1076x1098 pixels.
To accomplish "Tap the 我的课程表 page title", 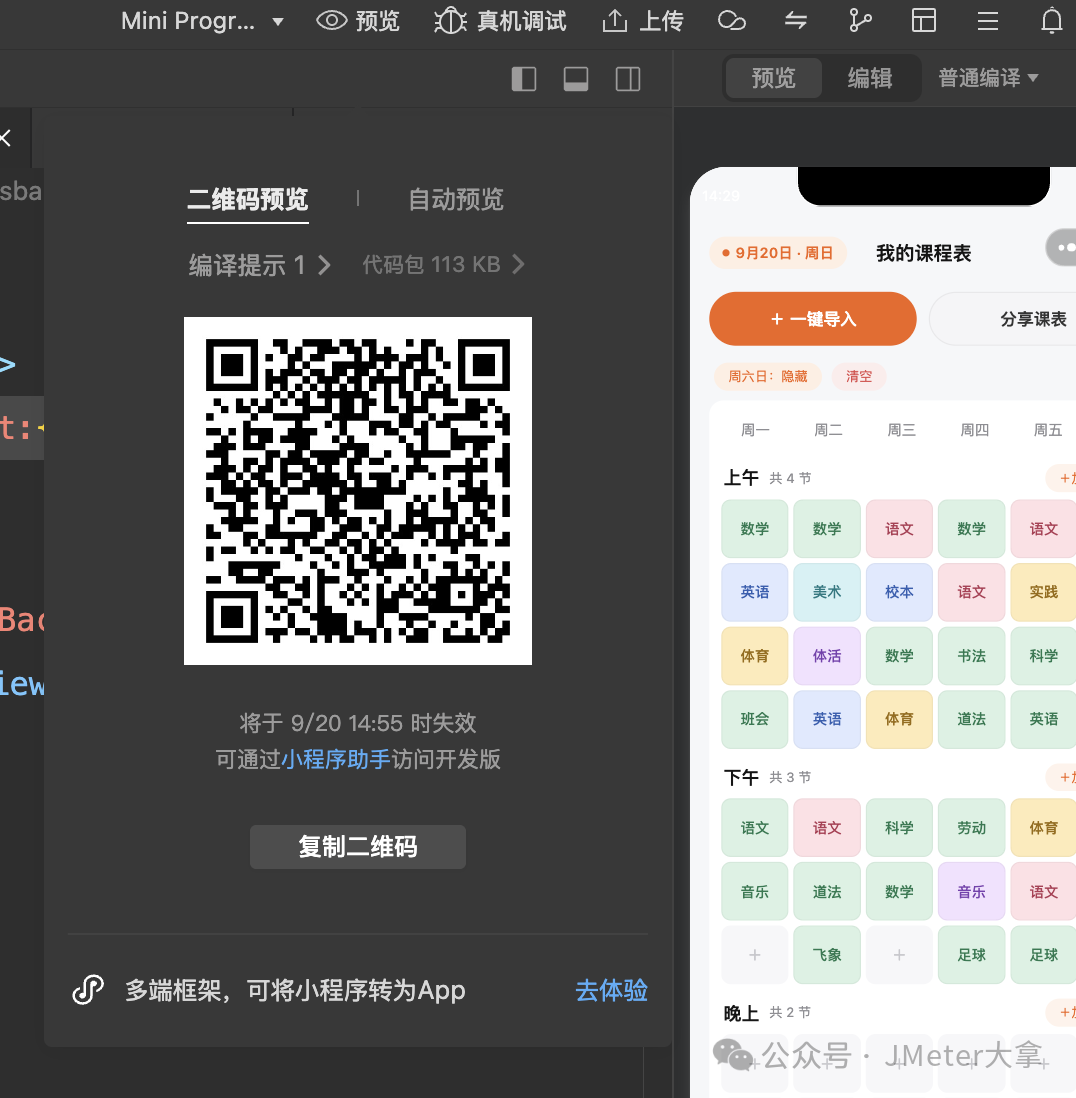I will 923,253.
